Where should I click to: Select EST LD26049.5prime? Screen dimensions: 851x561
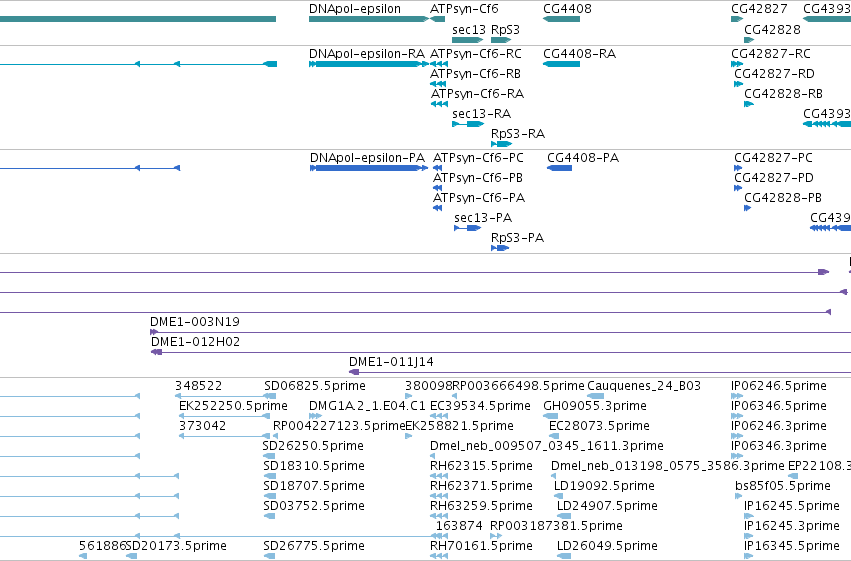(x=564, y=557)
